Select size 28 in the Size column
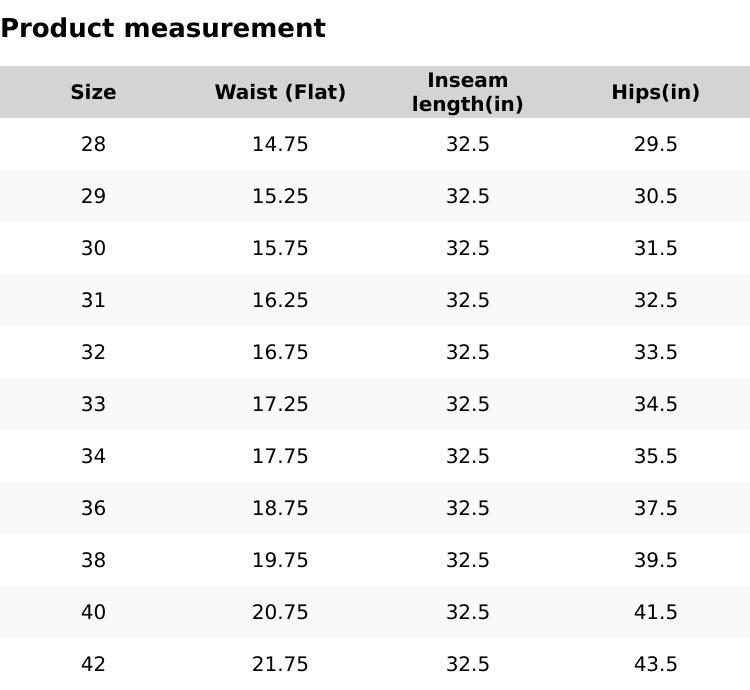750x690 pixels. pos(93,144)
